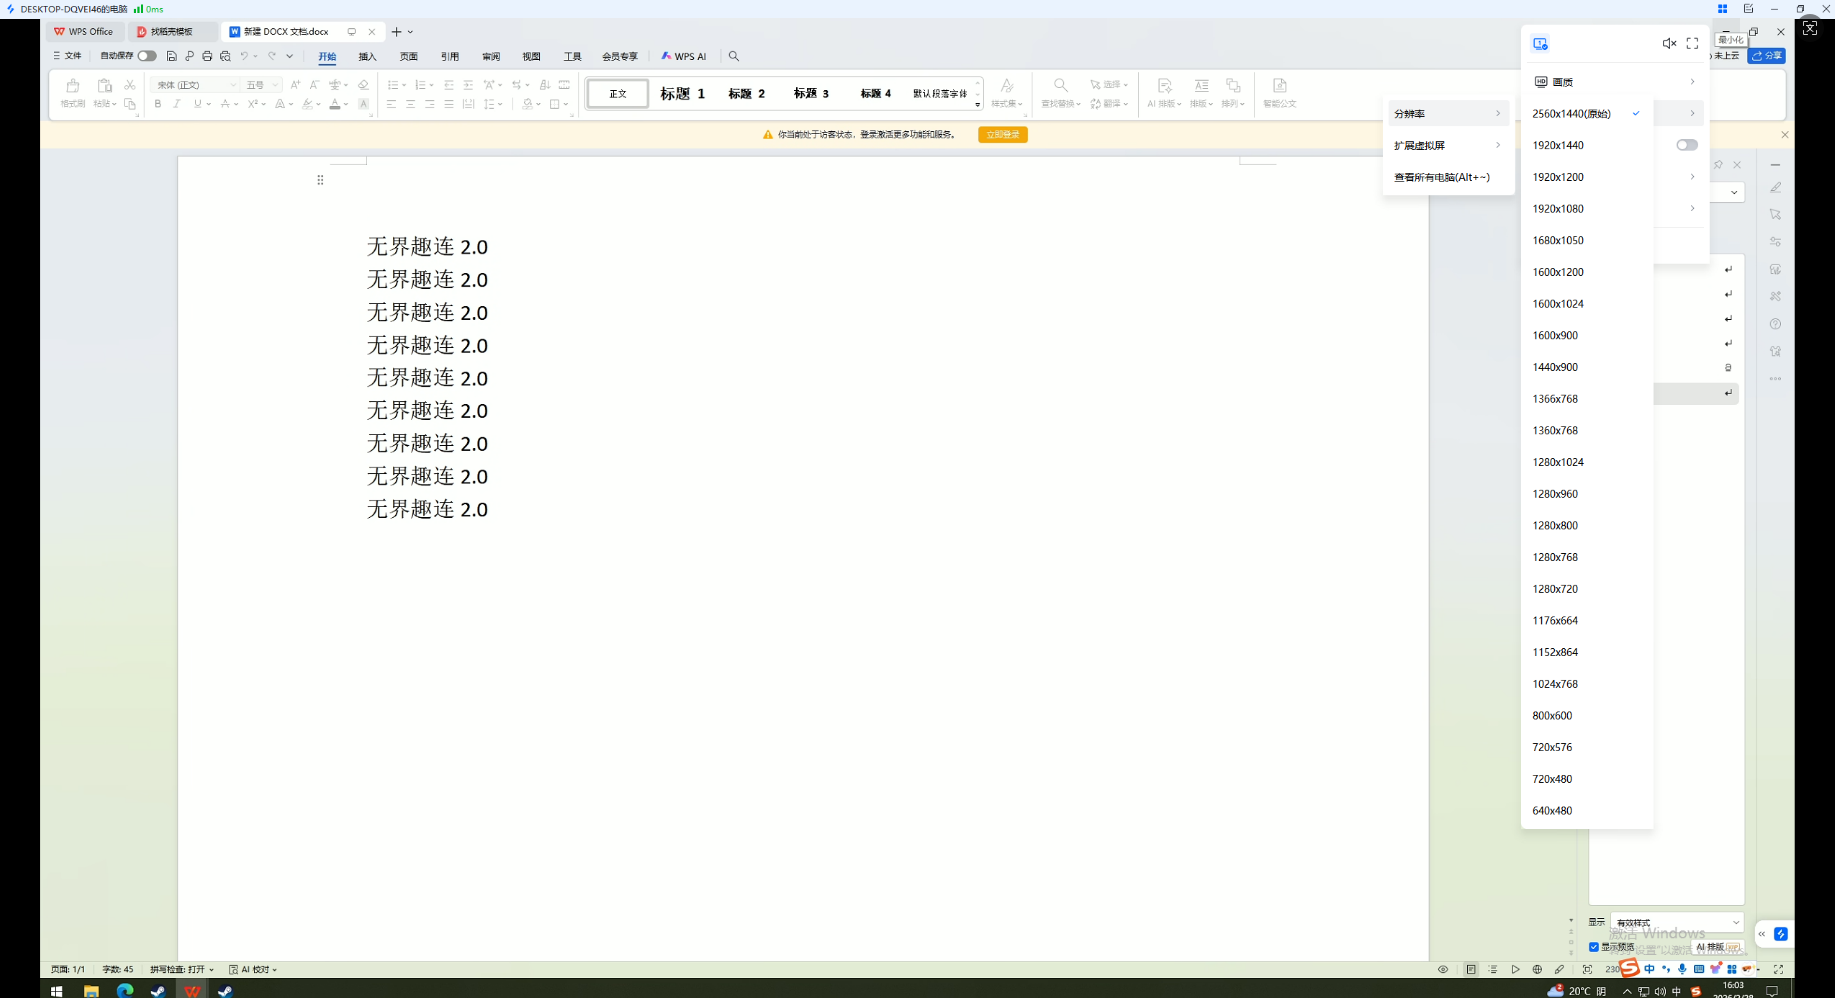Toggle the 显示预览 checkbox
This screenshot has height=998, width=1835.
pos(1594,947)
